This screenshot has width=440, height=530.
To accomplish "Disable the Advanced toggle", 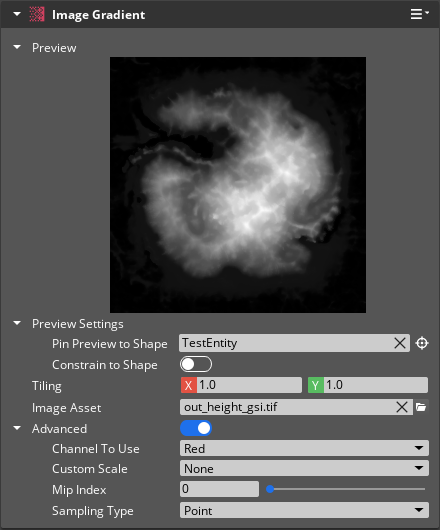I will pos(196,428).
